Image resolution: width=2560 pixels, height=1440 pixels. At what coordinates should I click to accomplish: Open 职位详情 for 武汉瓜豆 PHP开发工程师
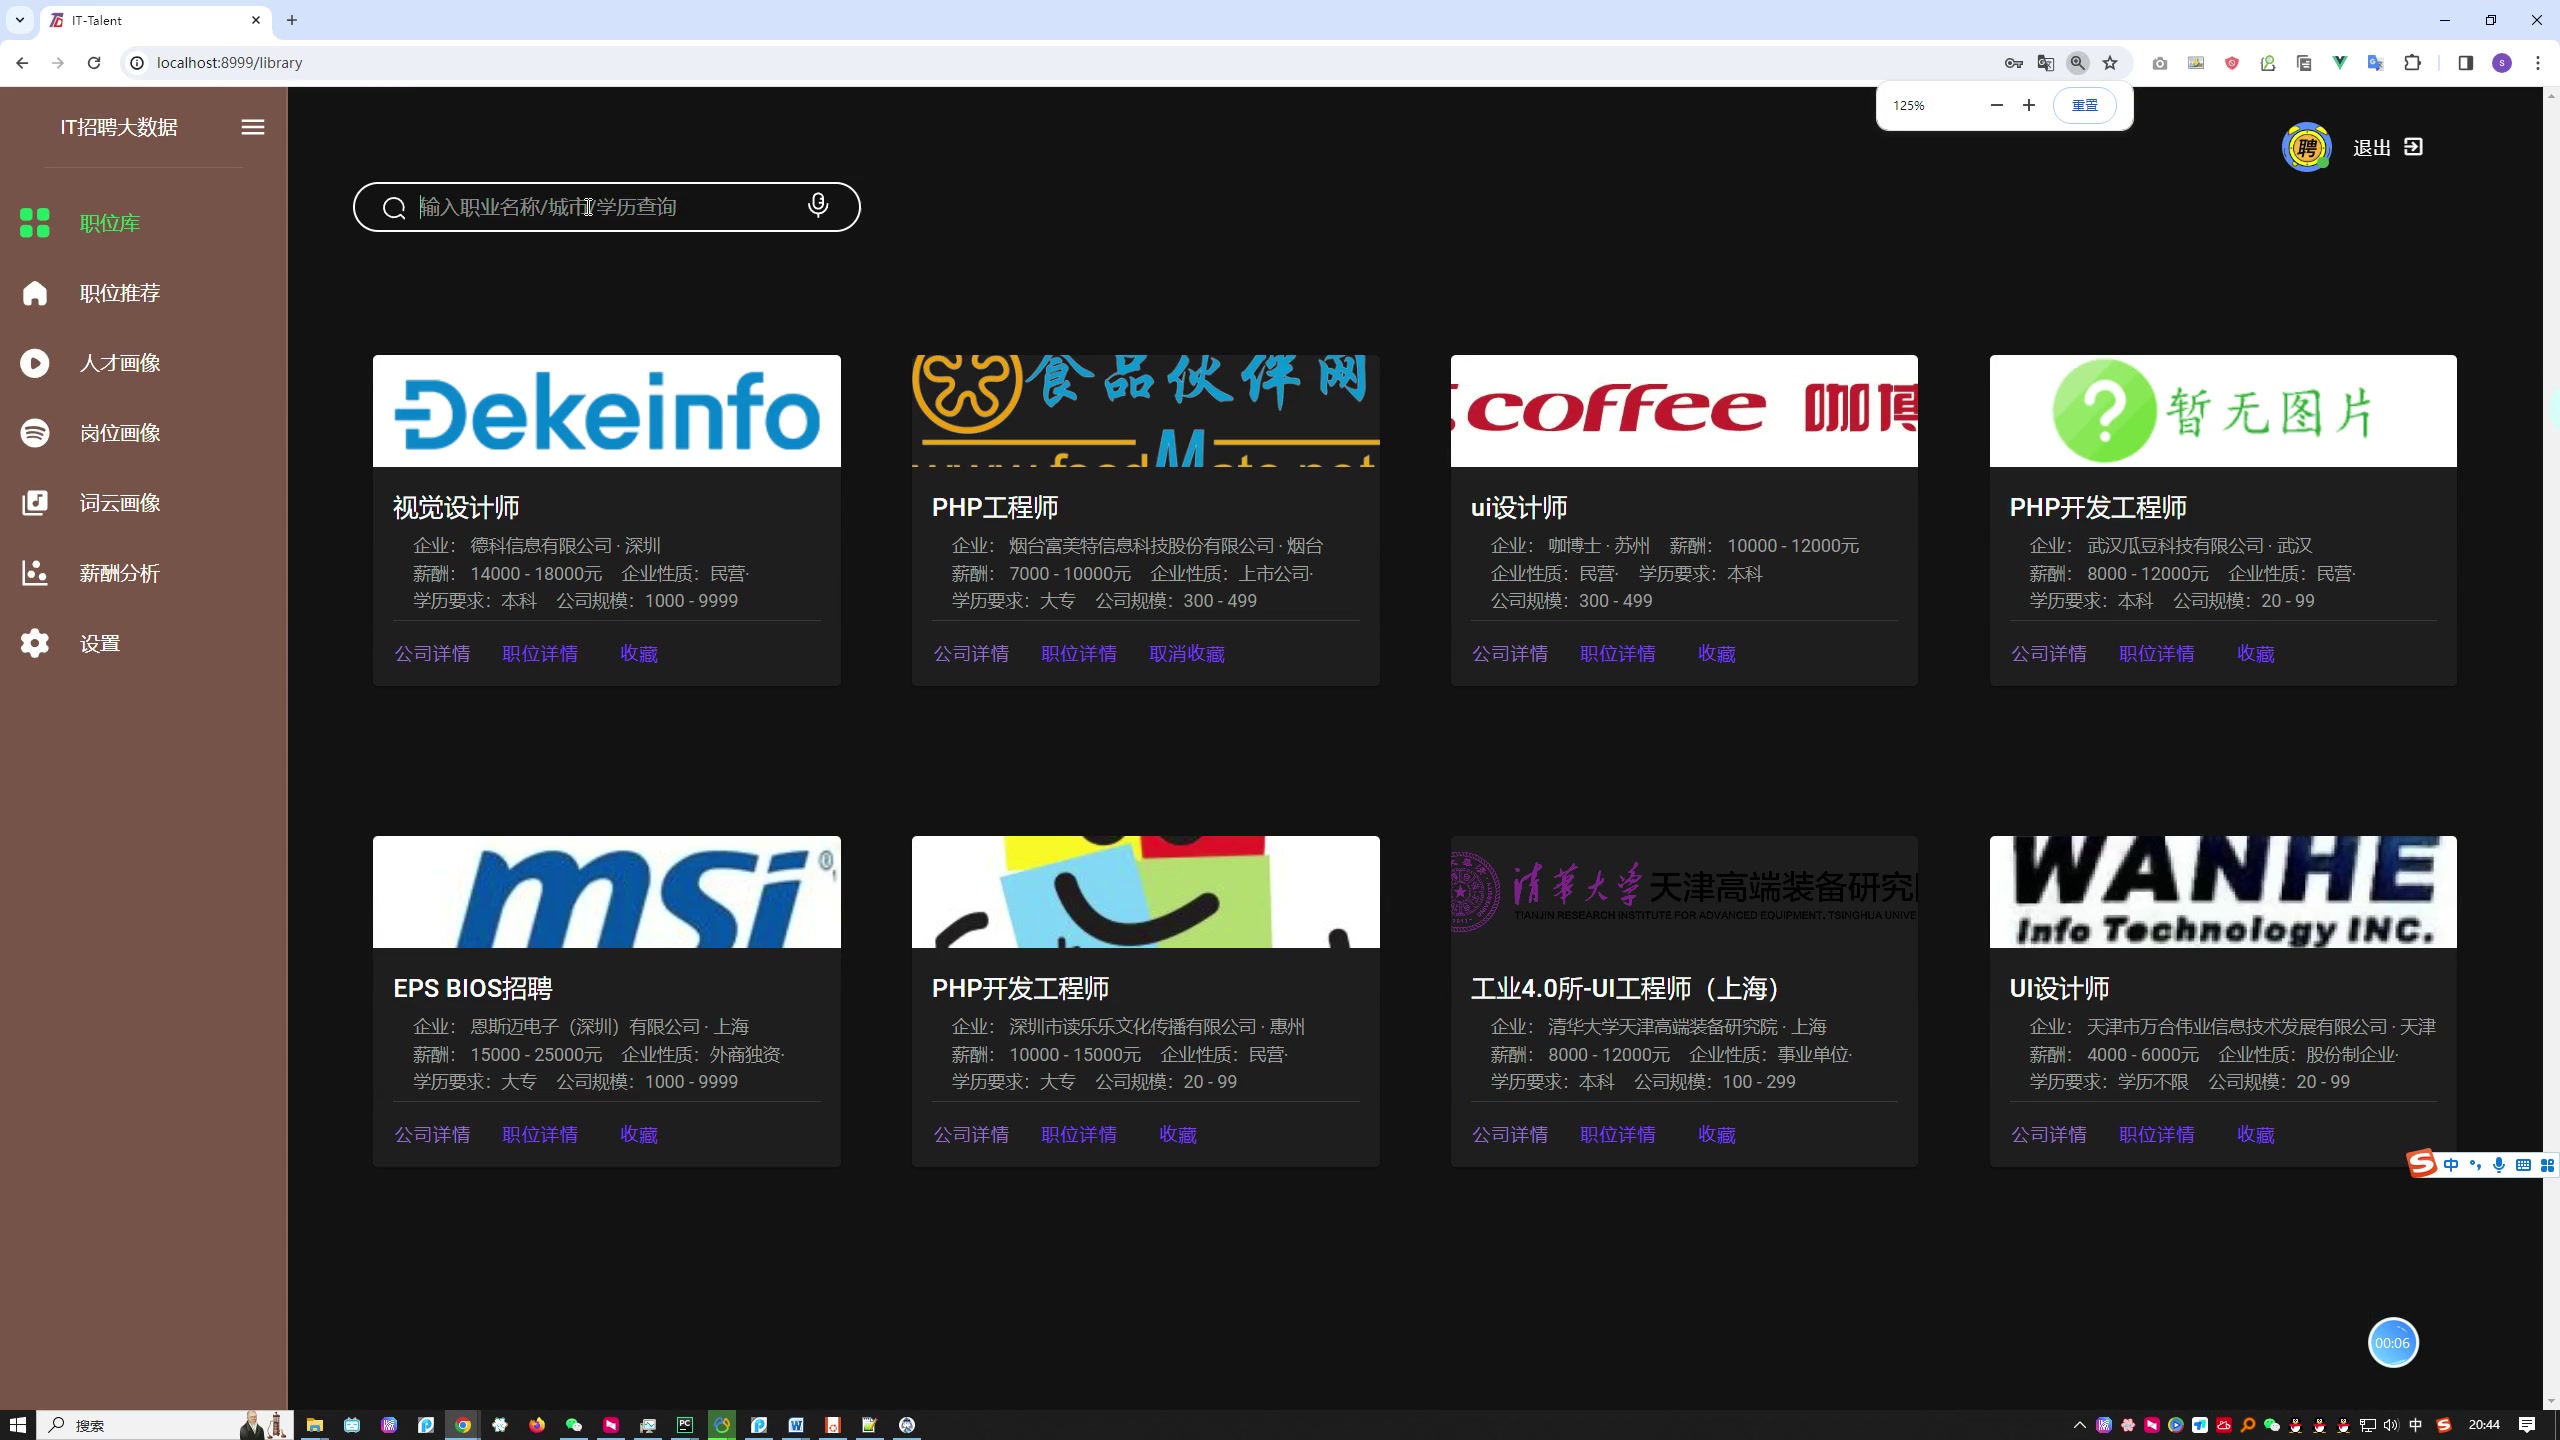click(2157, 653)
